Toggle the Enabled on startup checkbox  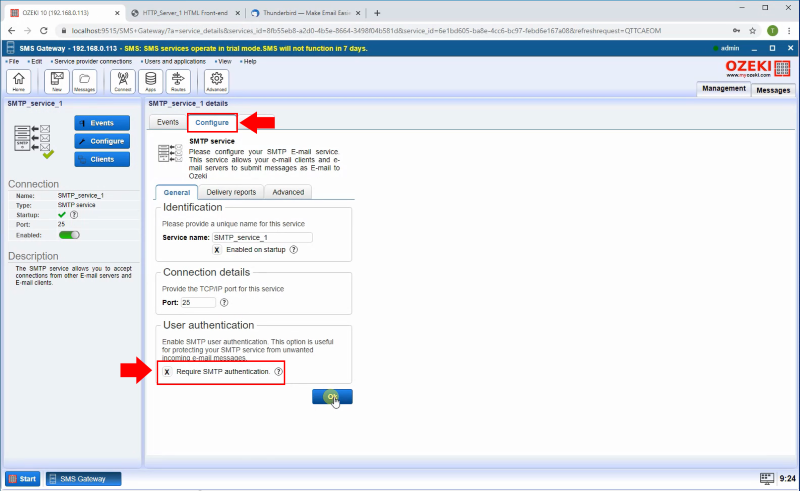click(x=217, y=250)
